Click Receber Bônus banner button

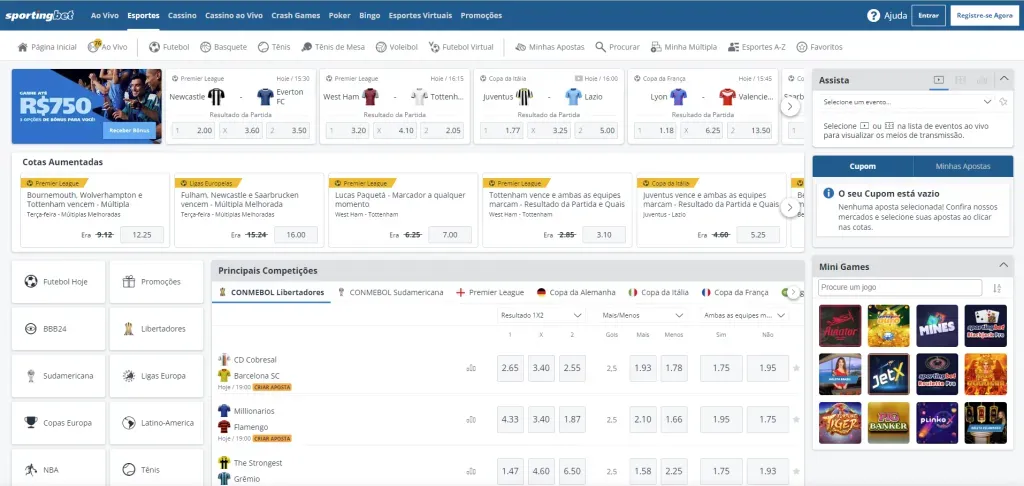point(129,130)
